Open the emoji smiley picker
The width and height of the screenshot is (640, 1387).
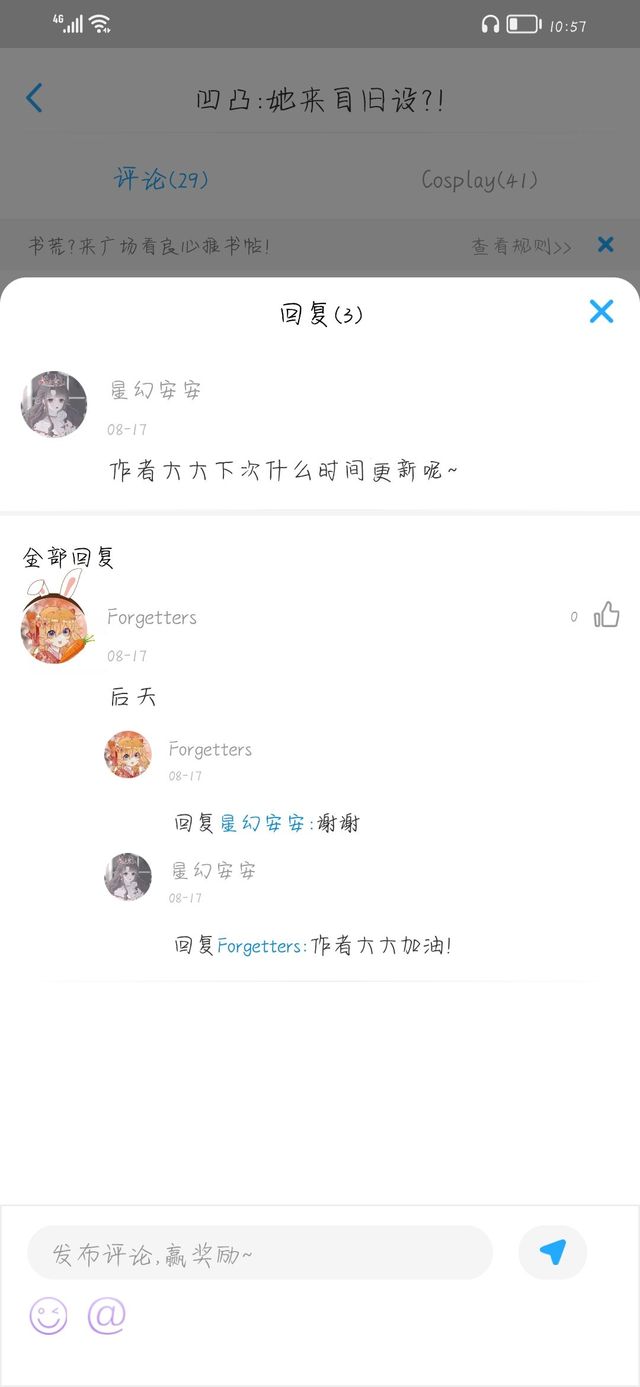[48, 1316]
